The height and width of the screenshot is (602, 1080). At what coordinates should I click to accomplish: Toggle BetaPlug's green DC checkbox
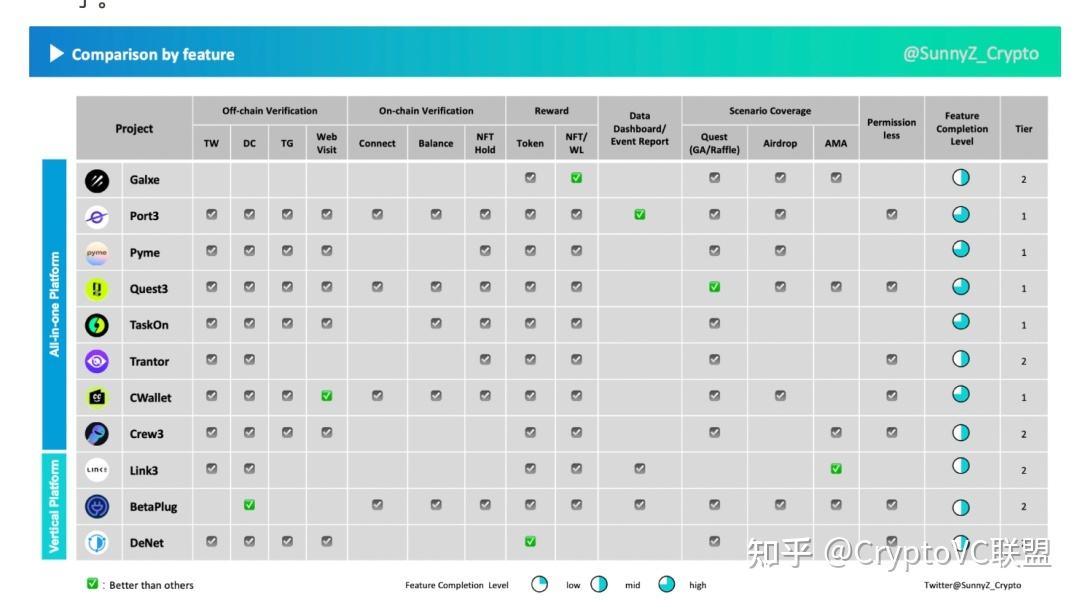tap(249, 506)
